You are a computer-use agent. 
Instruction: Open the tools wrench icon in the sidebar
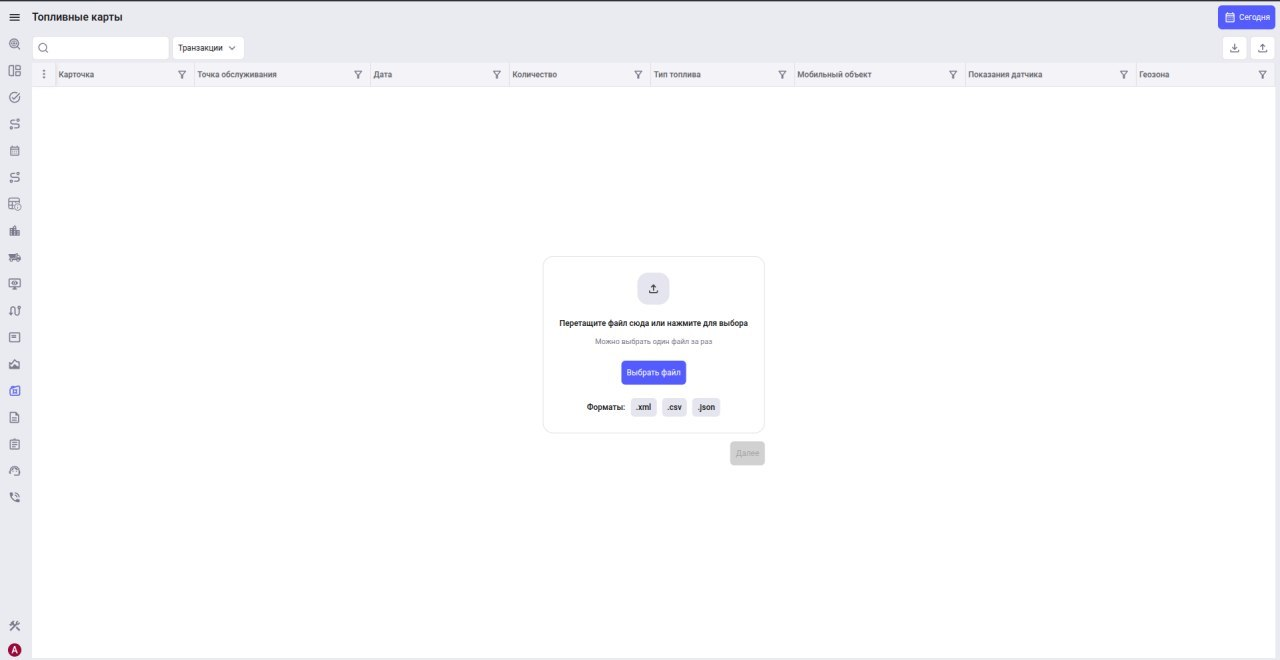(15, 626)
